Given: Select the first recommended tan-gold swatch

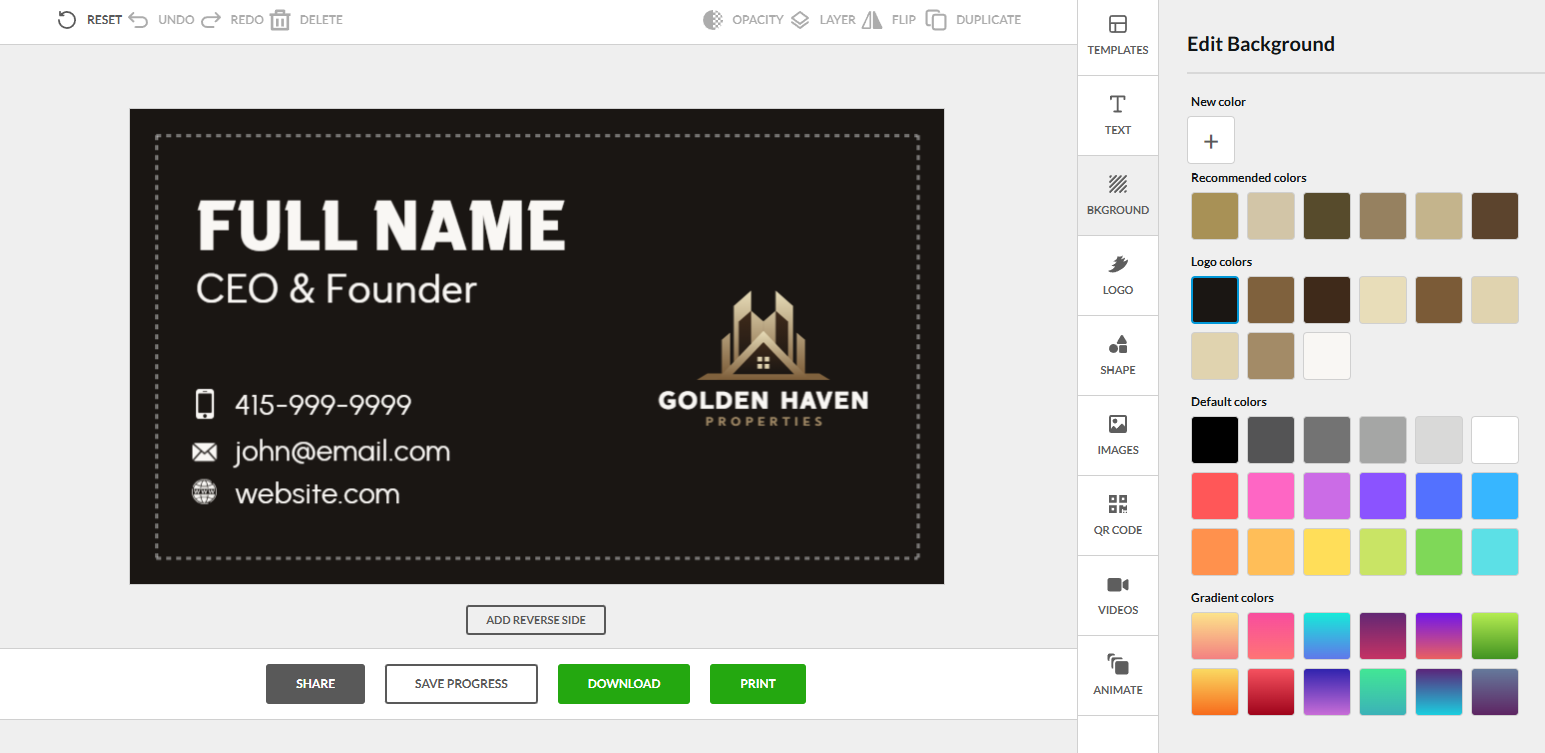Looking at the screenshot, I should 1215,216.
